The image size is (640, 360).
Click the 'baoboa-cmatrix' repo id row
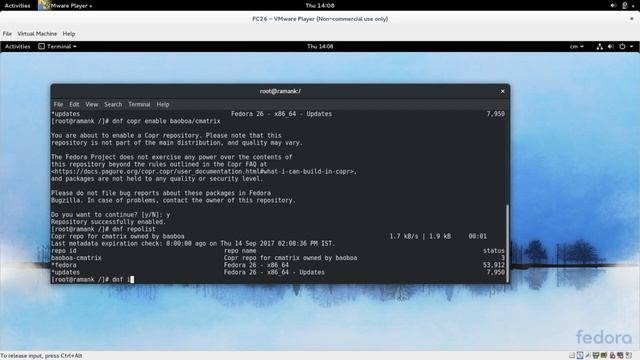coord(76,258)
